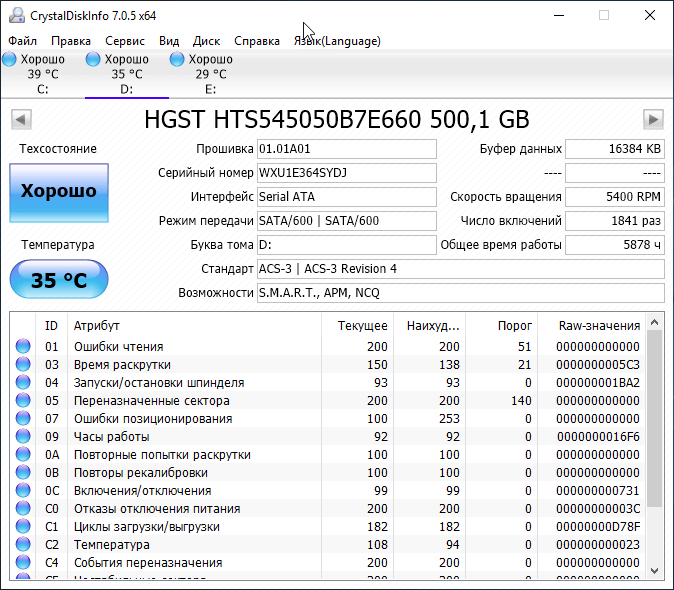674x590 pixels.
Task: Click the rotation speed field 5400 RPM
Action: [615, 197]
